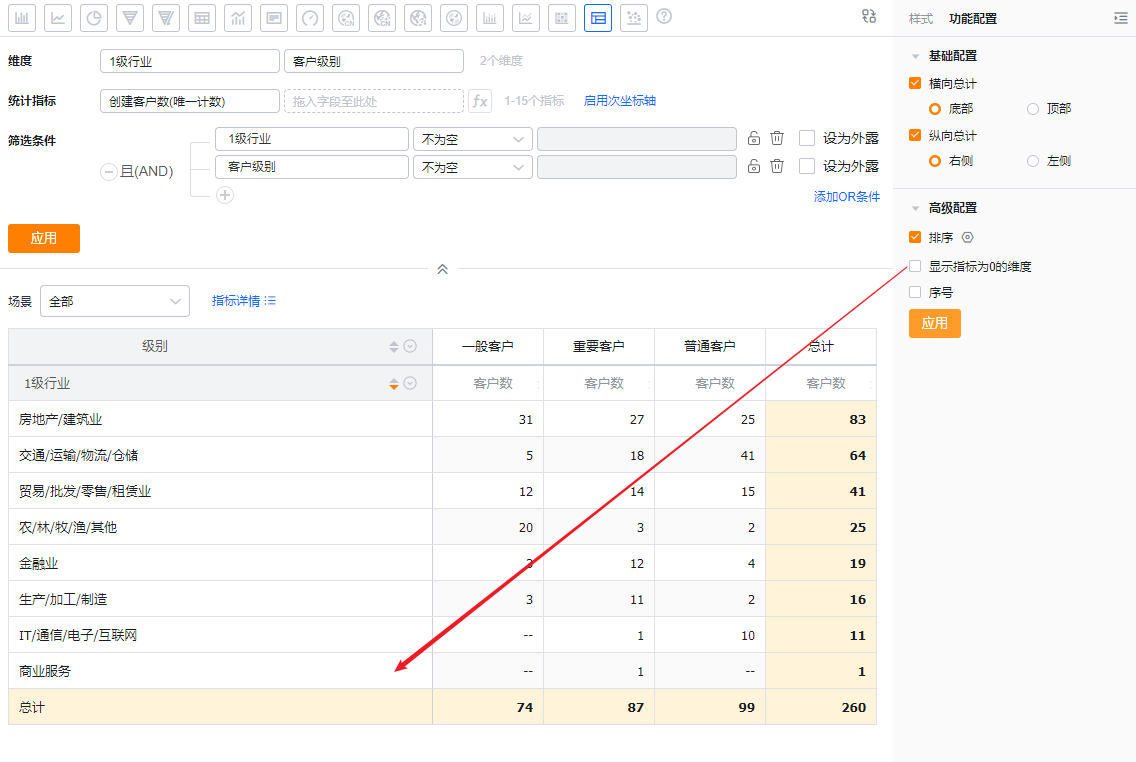This screenshot has width=1136, height=762.
Task: Select the pie chart type icon
Action: tap(94, 18)
